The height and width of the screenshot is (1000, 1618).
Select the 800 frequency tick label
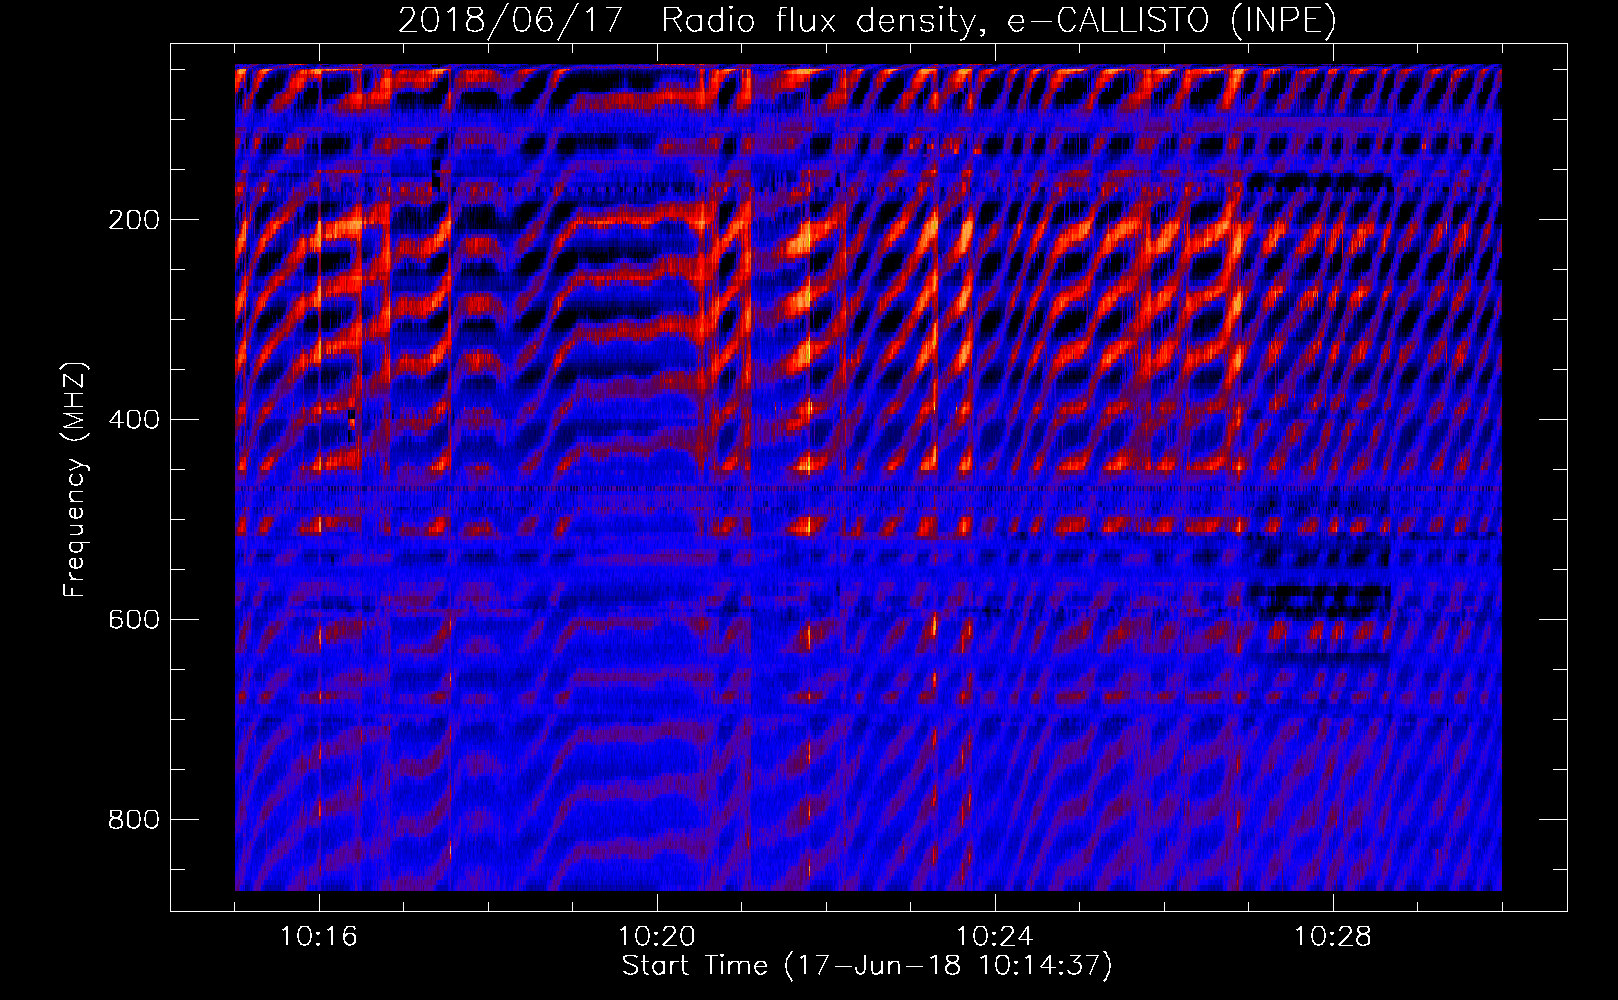[134, 820]
